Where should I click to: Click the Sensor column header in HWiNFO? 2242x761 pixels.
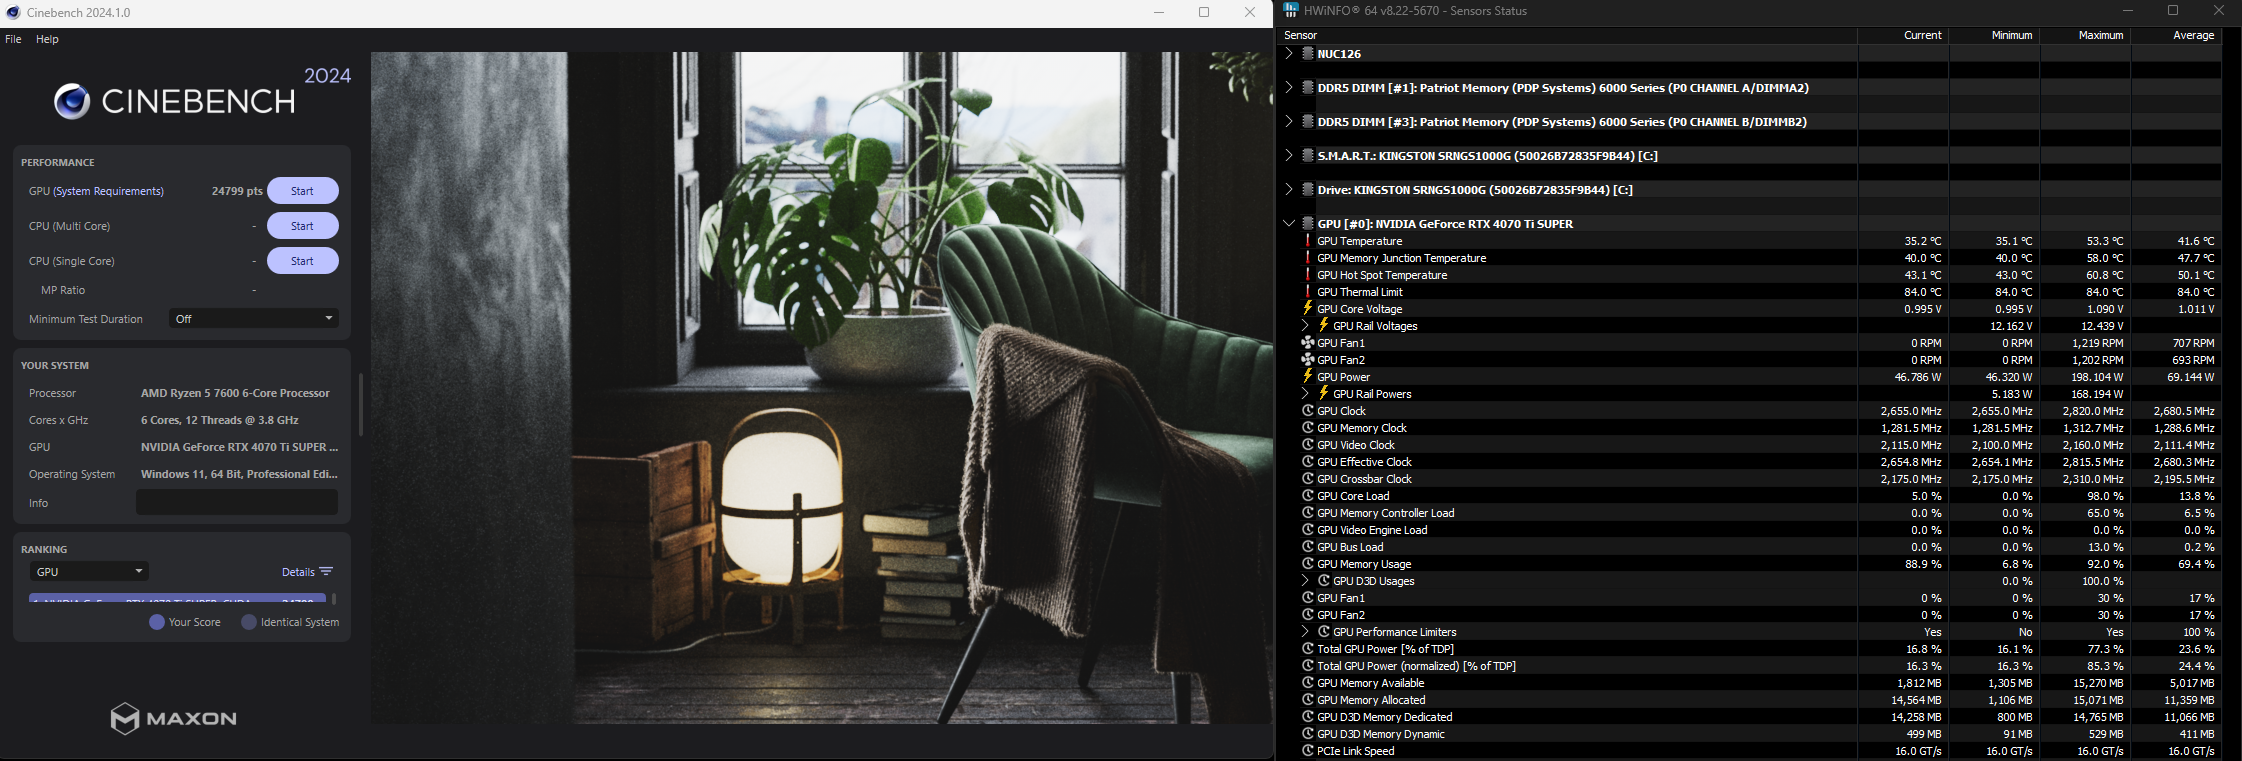click(1568, 35)
